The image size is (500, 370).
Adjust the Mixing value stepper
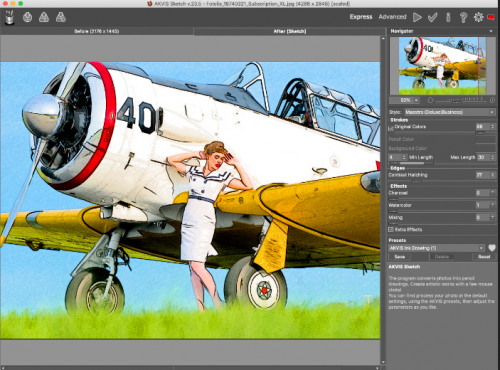point(493,217)
